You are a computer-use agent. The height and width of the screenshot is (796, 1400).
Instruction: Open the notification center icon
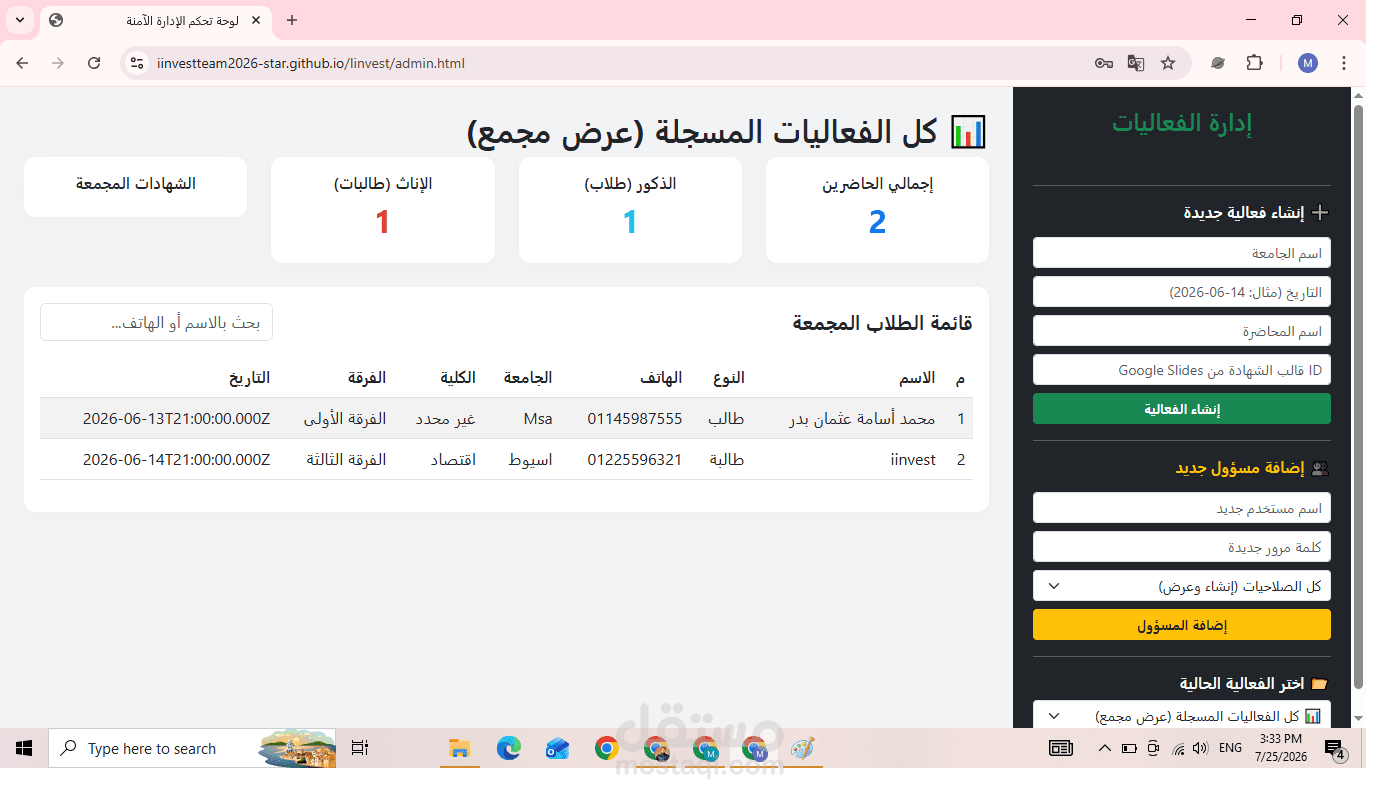[1334, 748]
